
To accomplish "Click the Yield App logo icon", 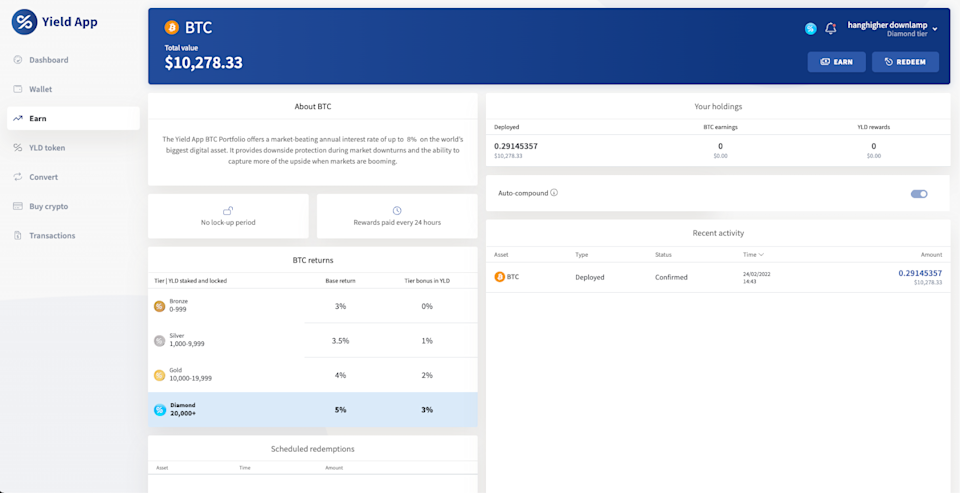I will [24, 21].
